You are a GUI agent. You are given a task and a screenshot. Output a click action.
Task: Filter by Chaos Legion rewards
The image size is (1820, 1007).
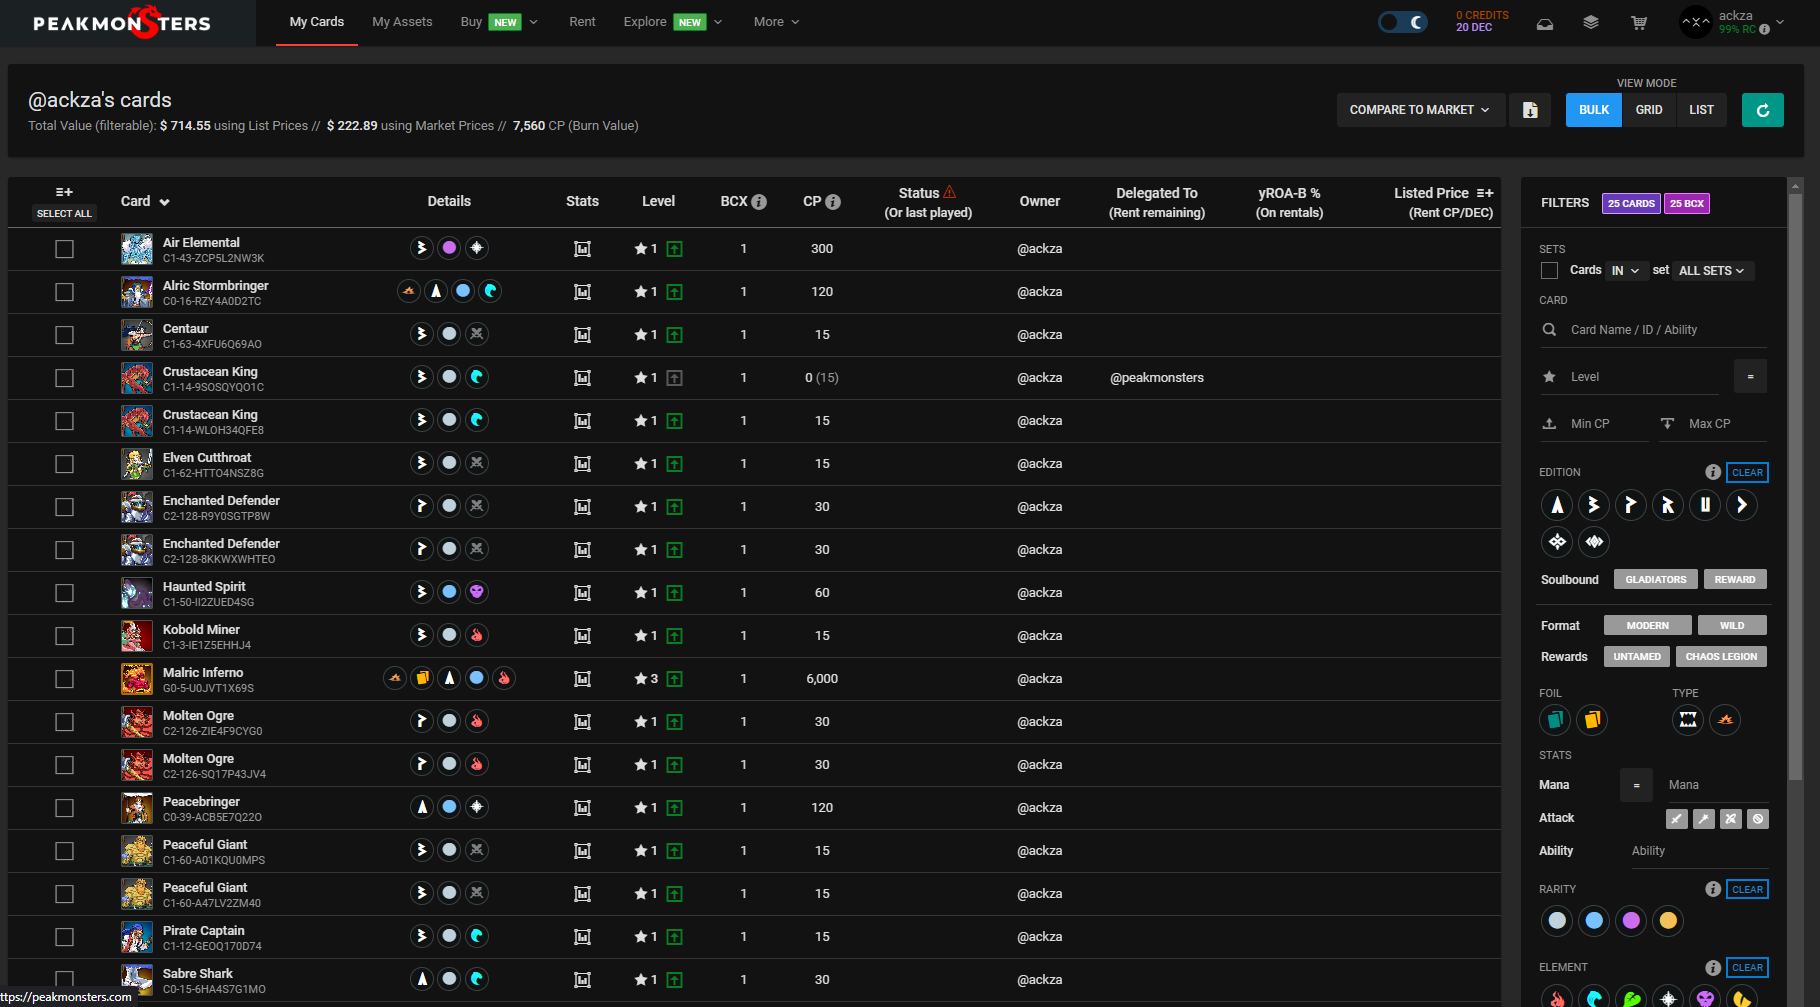(1721, 657)
